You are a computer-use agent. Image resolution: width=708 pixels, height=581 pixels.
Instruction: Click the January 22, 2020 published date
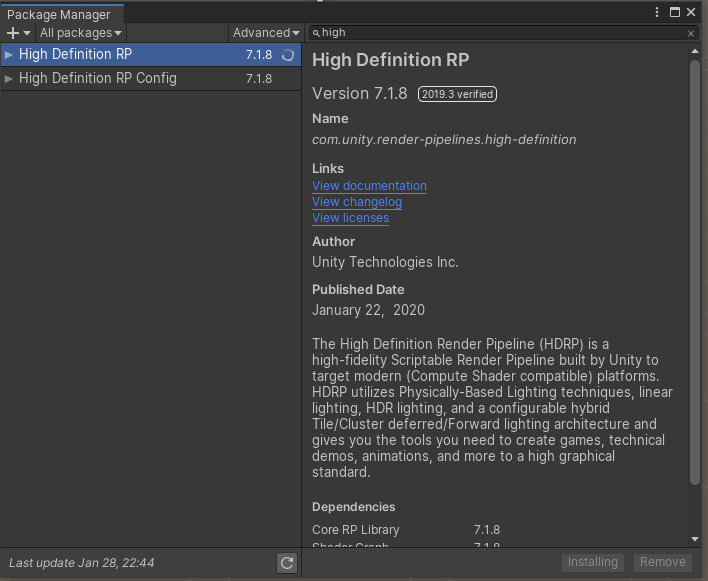click(368, 310)
